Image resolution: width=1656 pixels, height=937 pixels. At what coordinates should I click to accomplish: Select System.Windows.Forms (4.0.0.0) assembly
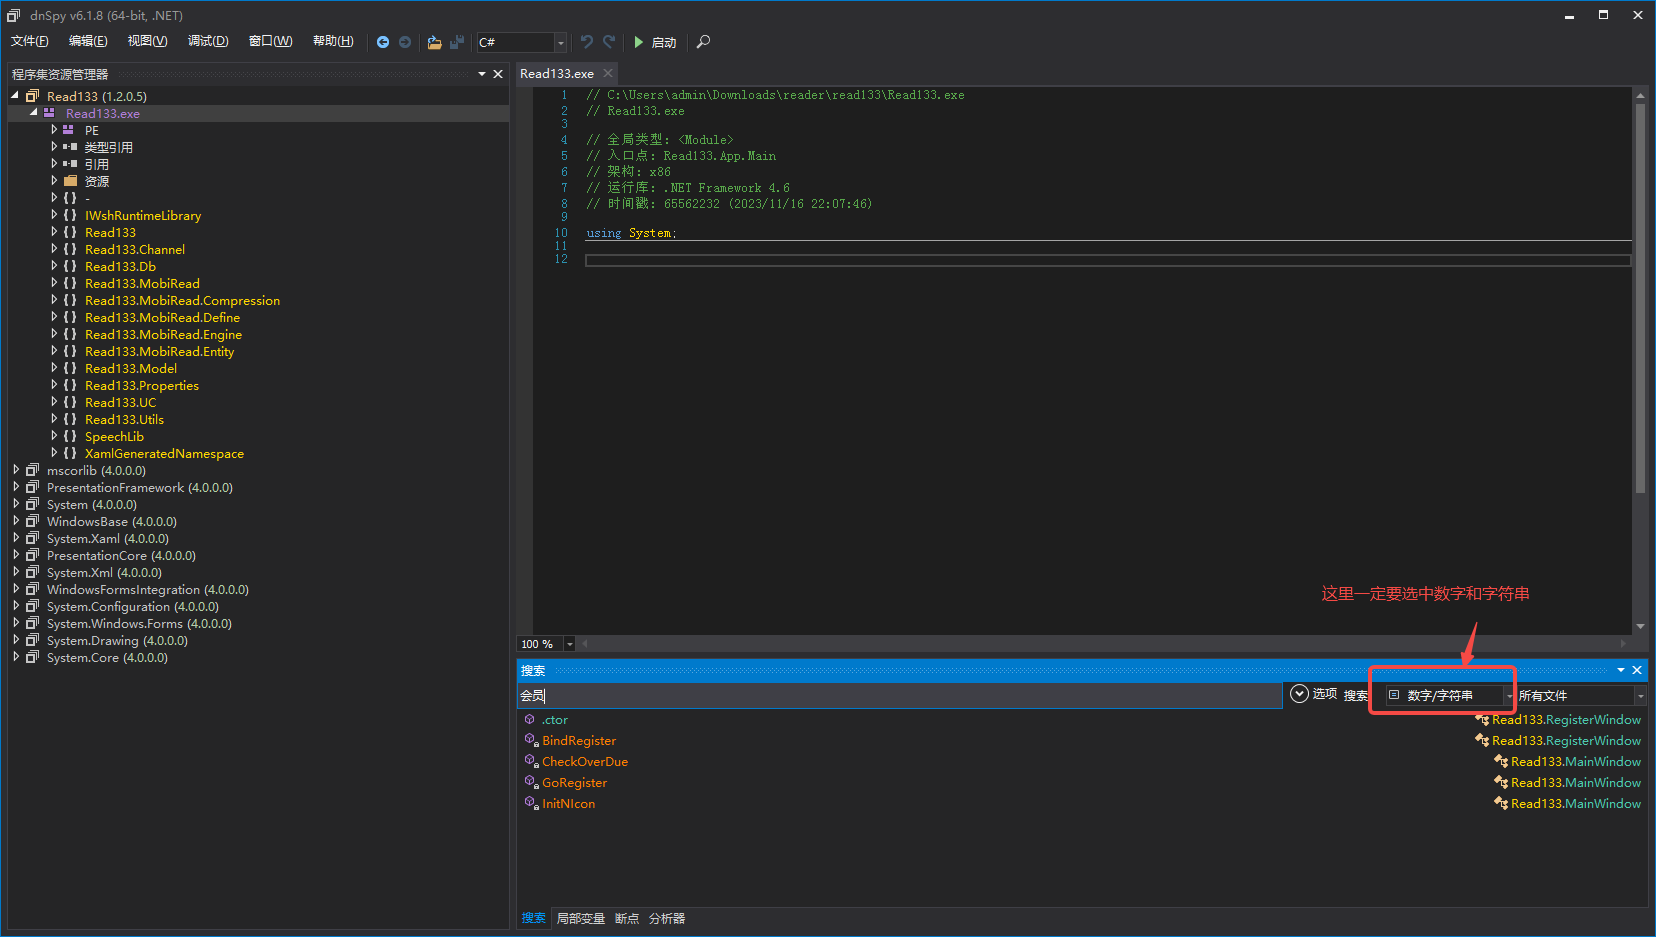pos(139,623)
